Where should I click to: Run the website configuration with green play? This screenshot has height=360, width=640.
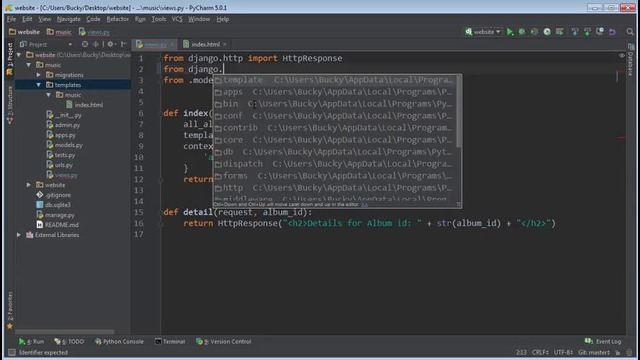pos(510,32)
